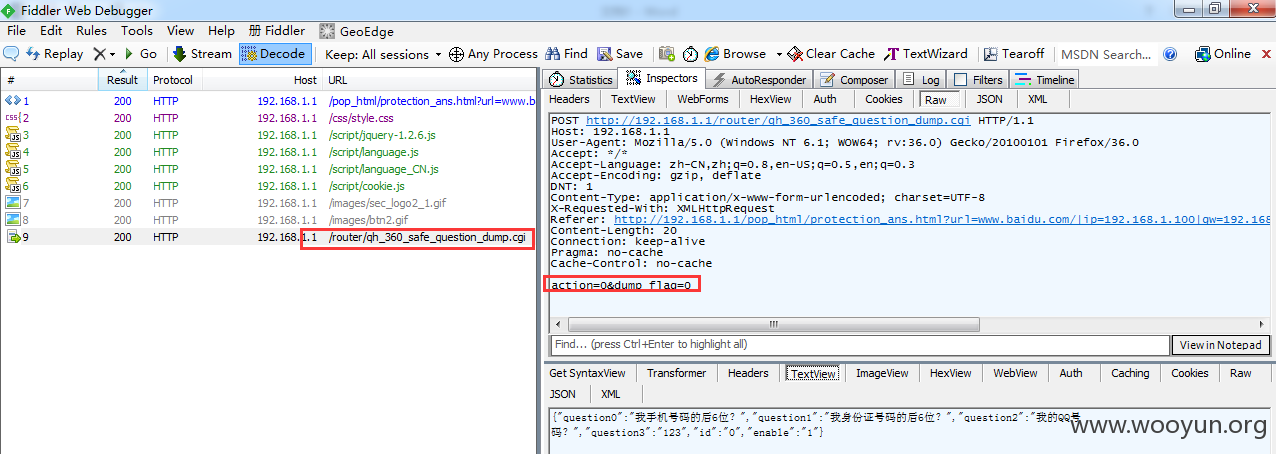
Task: Select session 7 sec_logo2_1.gif image
Action: (x=270, y=203)
